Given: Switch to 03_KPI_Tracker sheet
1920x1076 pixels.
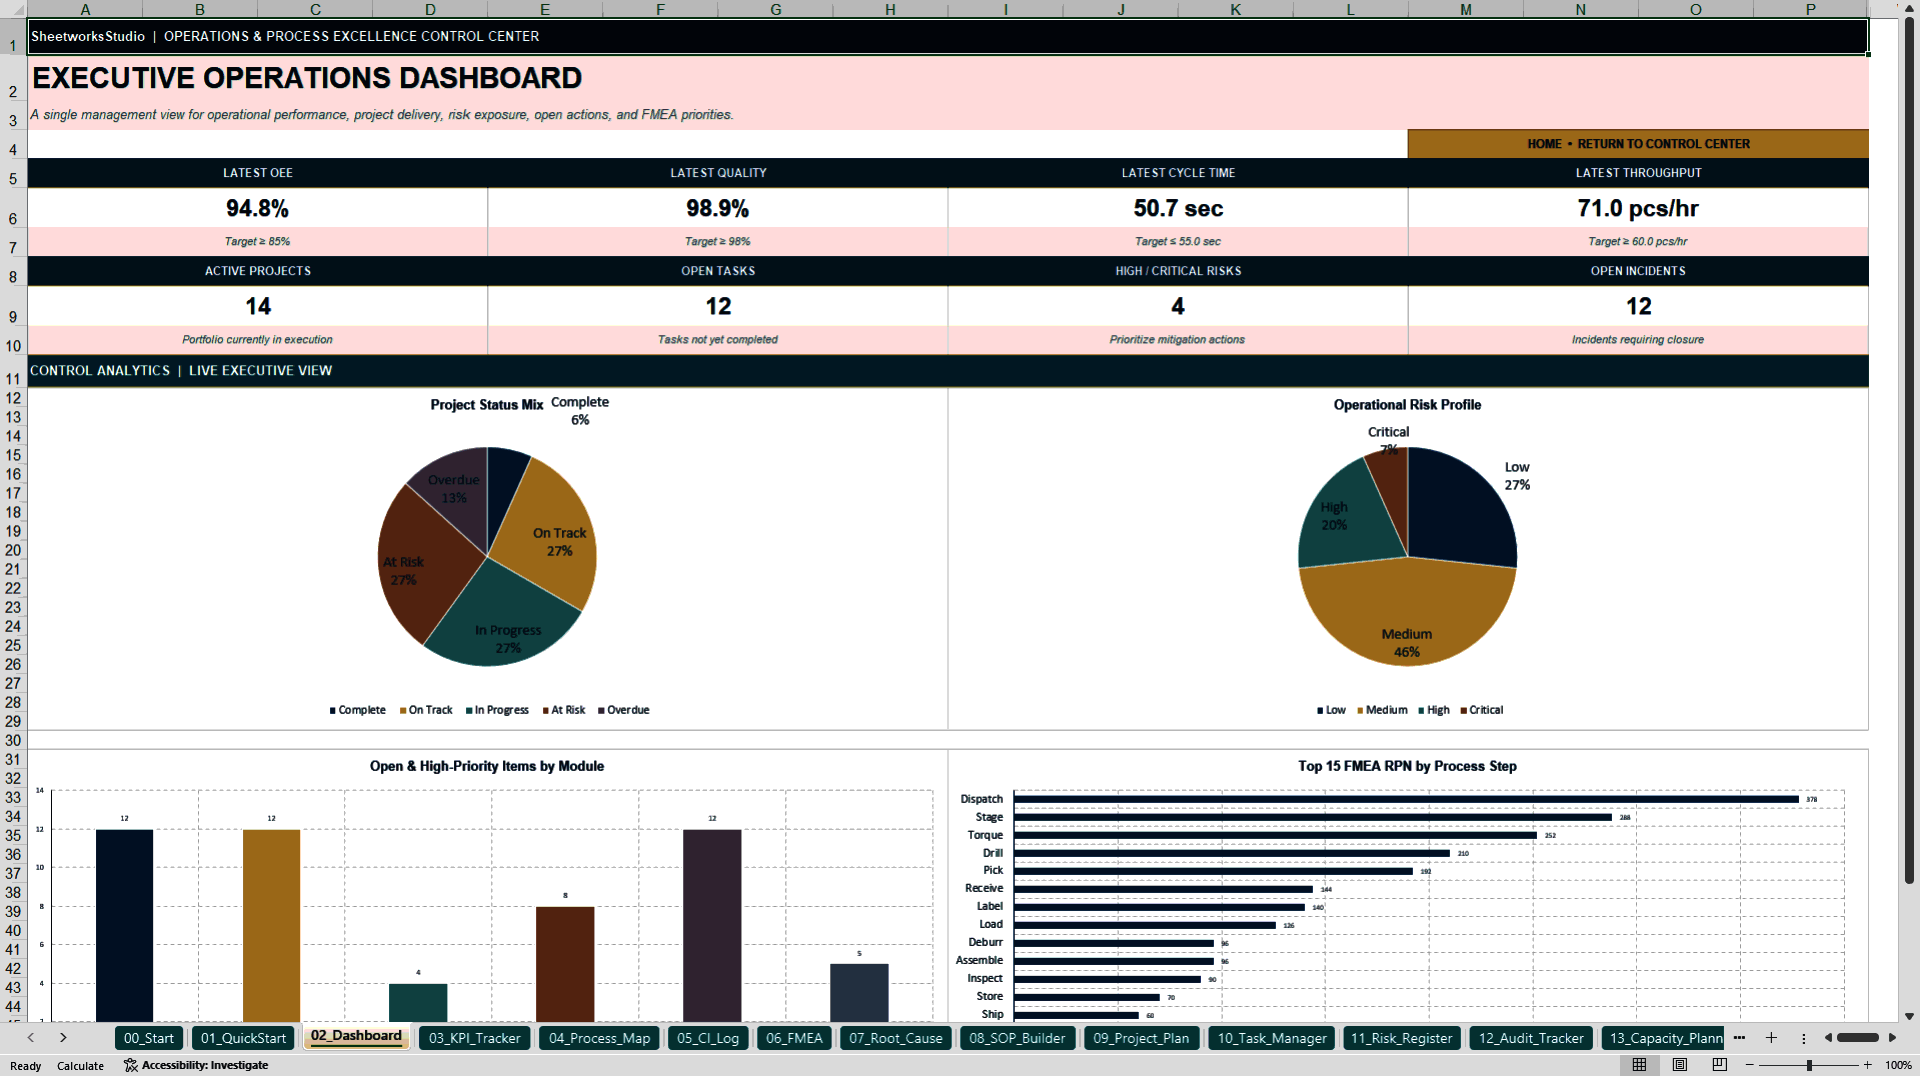Looking at the screenshot, I should pyautogui.click(x=475, y=1038).
